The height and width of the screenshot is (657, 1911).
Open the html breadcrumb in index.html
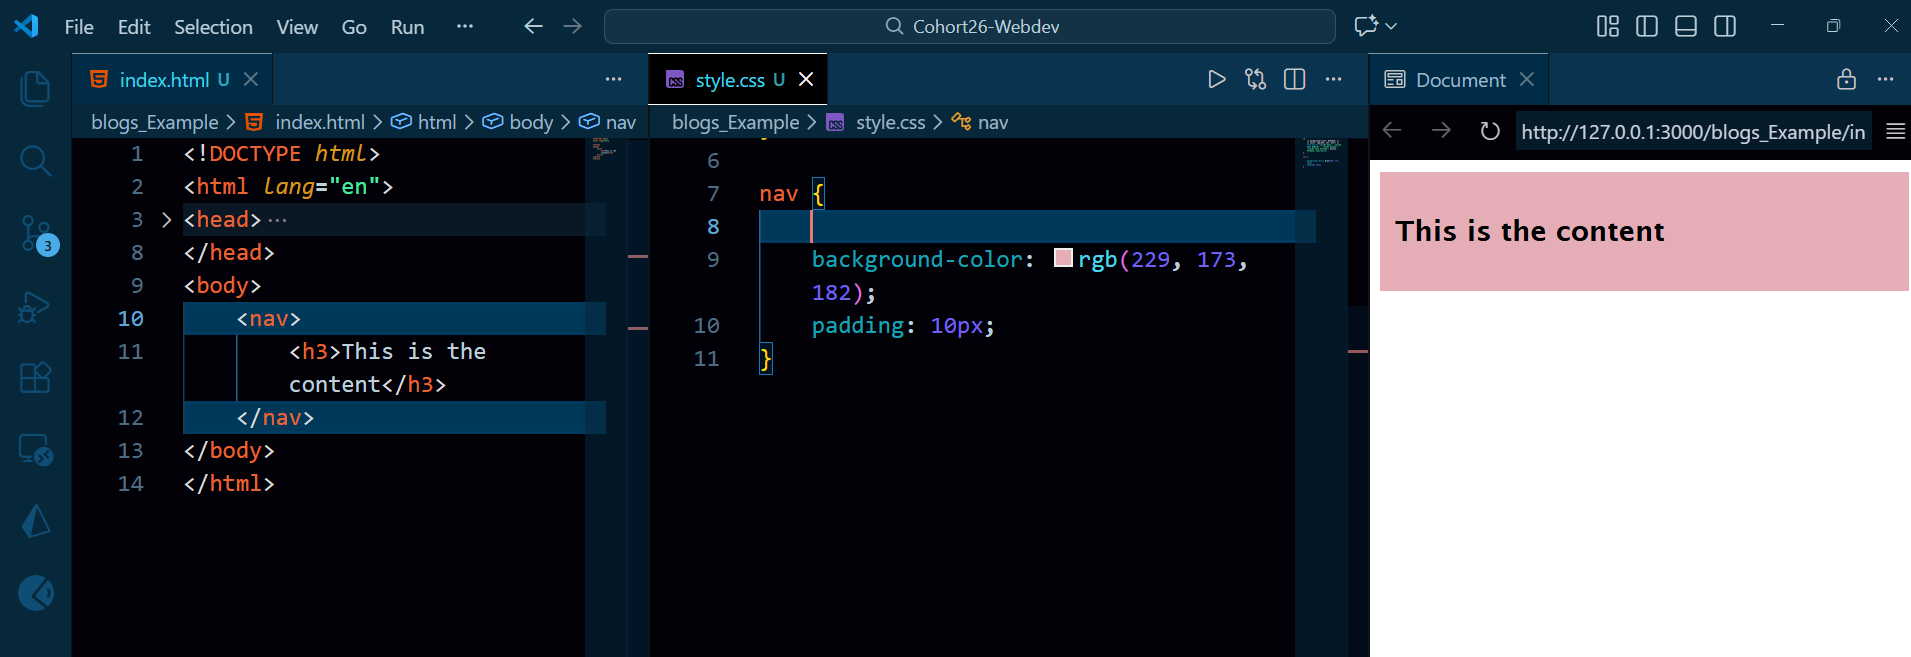click(x=424, y=122)
